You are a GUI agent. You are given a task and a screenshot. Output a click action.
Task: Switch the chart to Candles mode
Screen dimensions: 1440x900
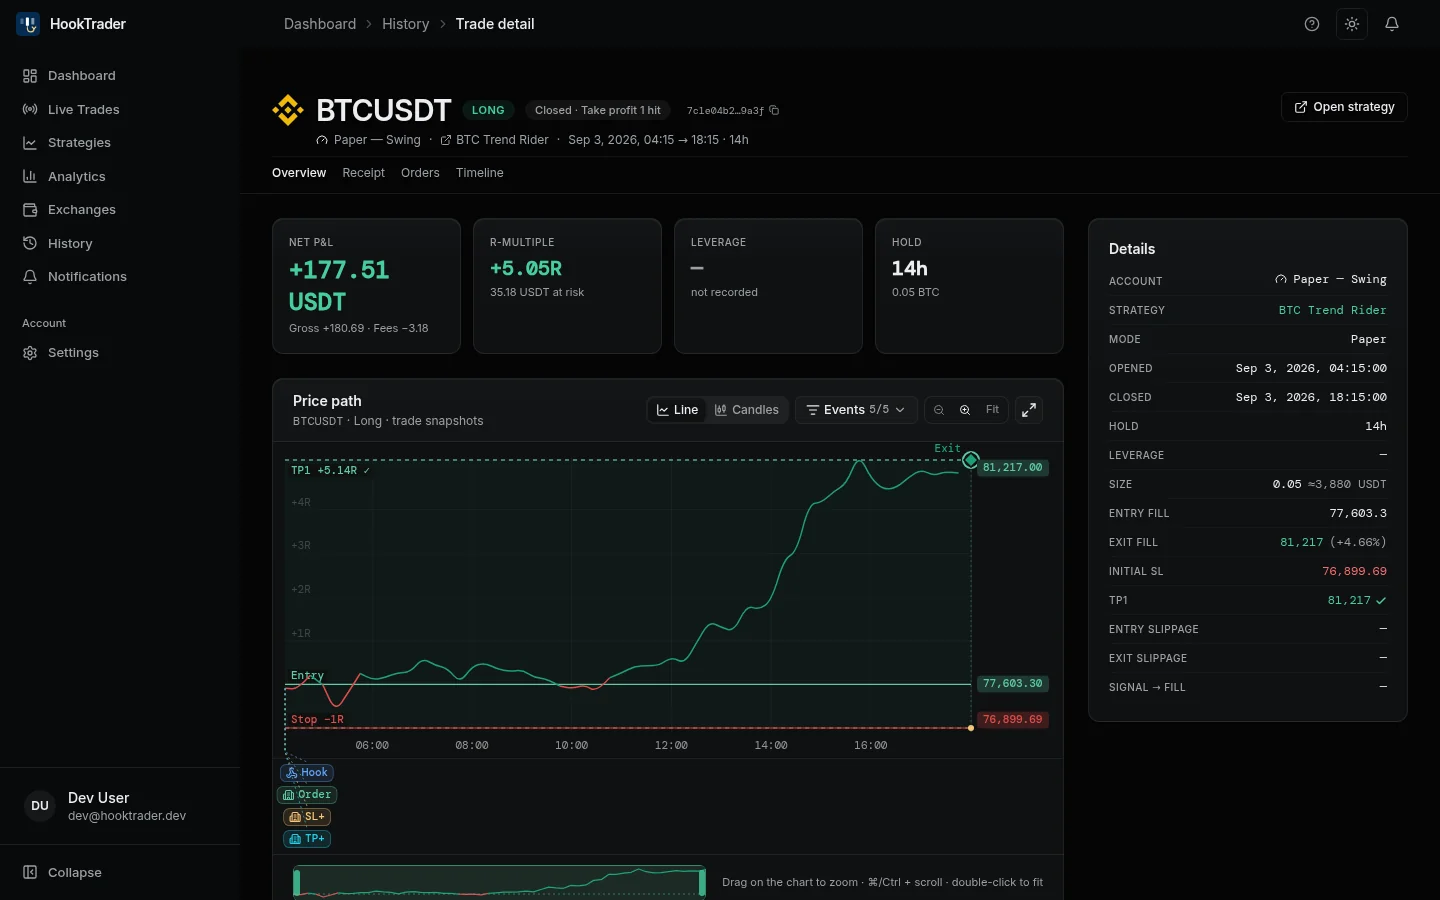pos(747,410)
